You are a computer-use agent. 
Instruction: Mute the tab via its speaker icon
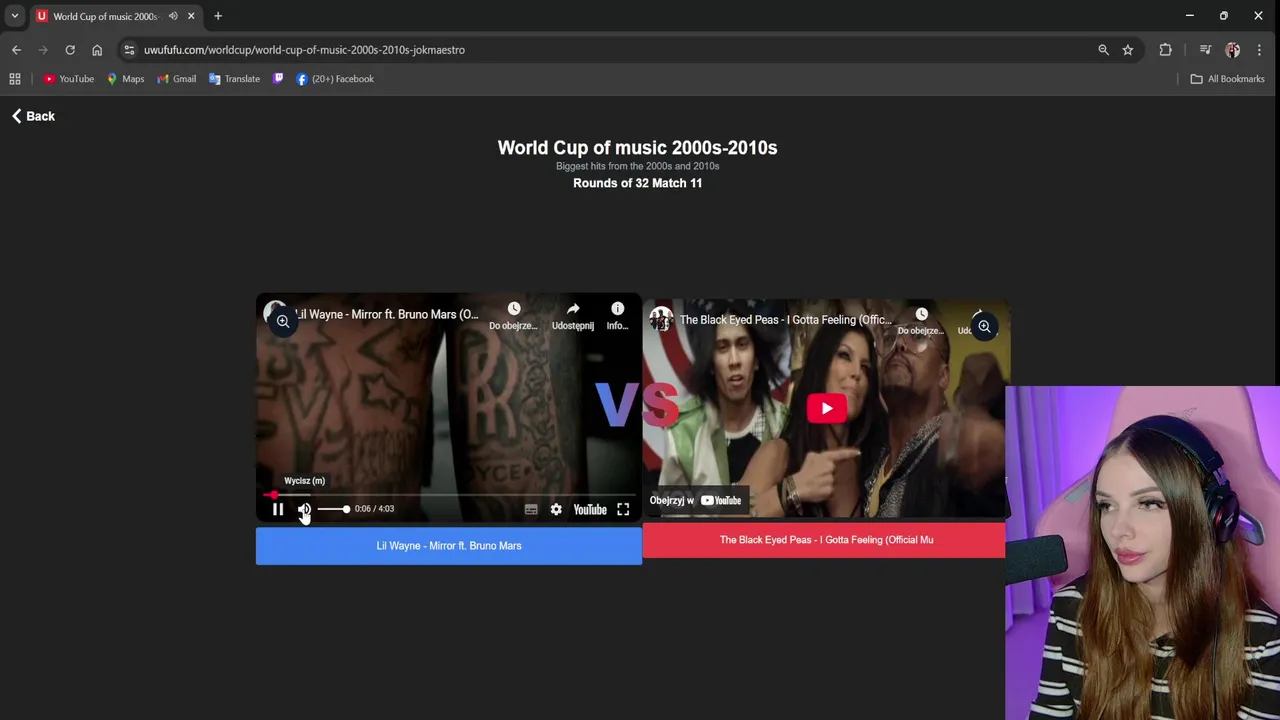173,16
